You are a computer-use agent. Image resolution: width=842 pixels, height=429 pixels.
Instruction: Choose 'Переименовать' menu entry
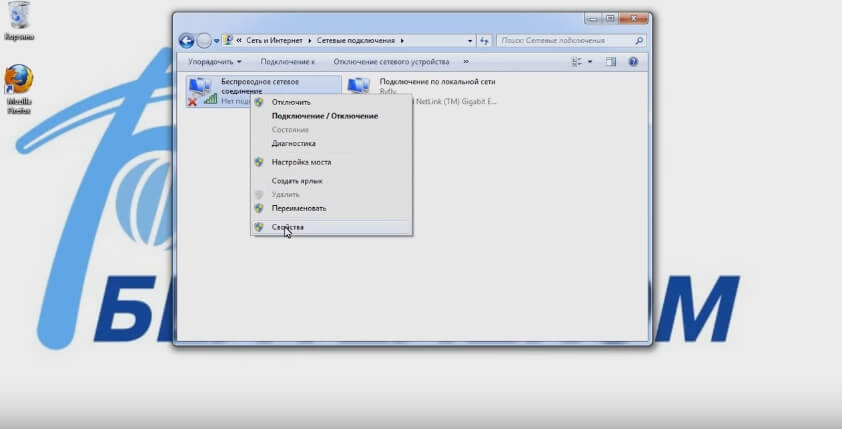pyautogui.click(x=331, y=208)
